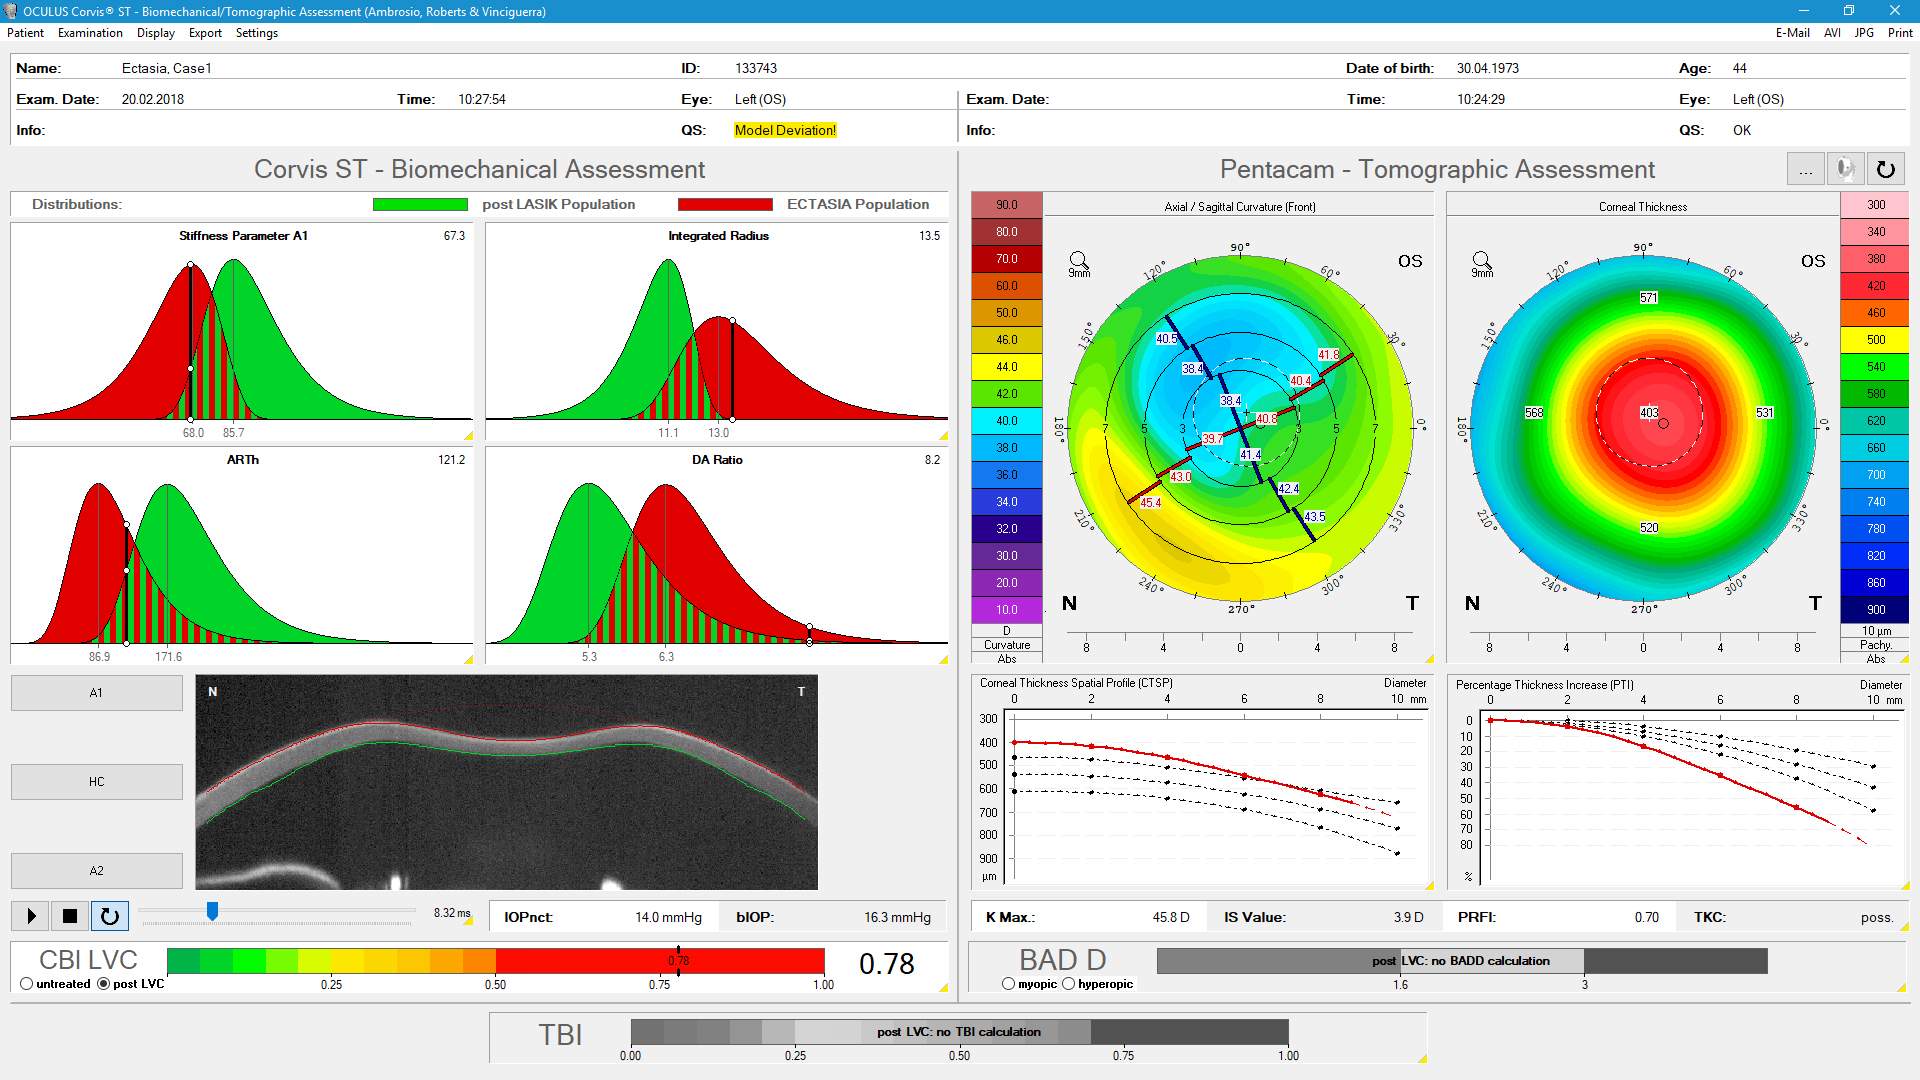The height and width of the screenshot is (1080, 1920).
Task: Click OS label on Axial Curvature map
Action: point(1410,261)
